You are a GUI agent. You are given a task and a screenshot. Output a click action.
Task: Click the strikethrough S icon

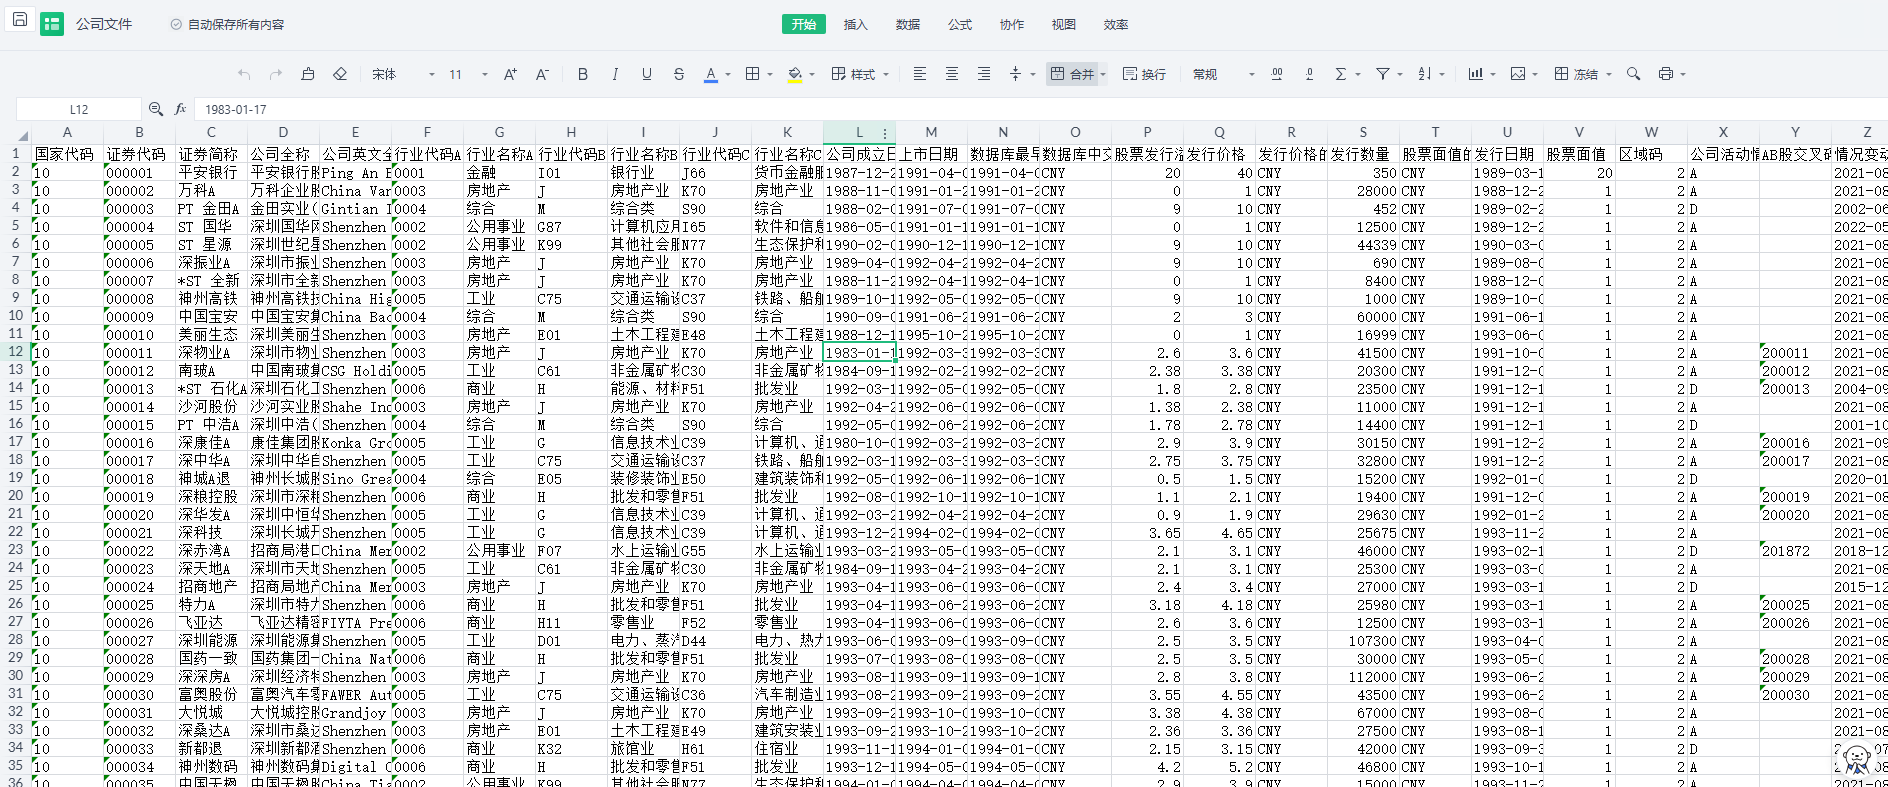(x=679, y=74)
